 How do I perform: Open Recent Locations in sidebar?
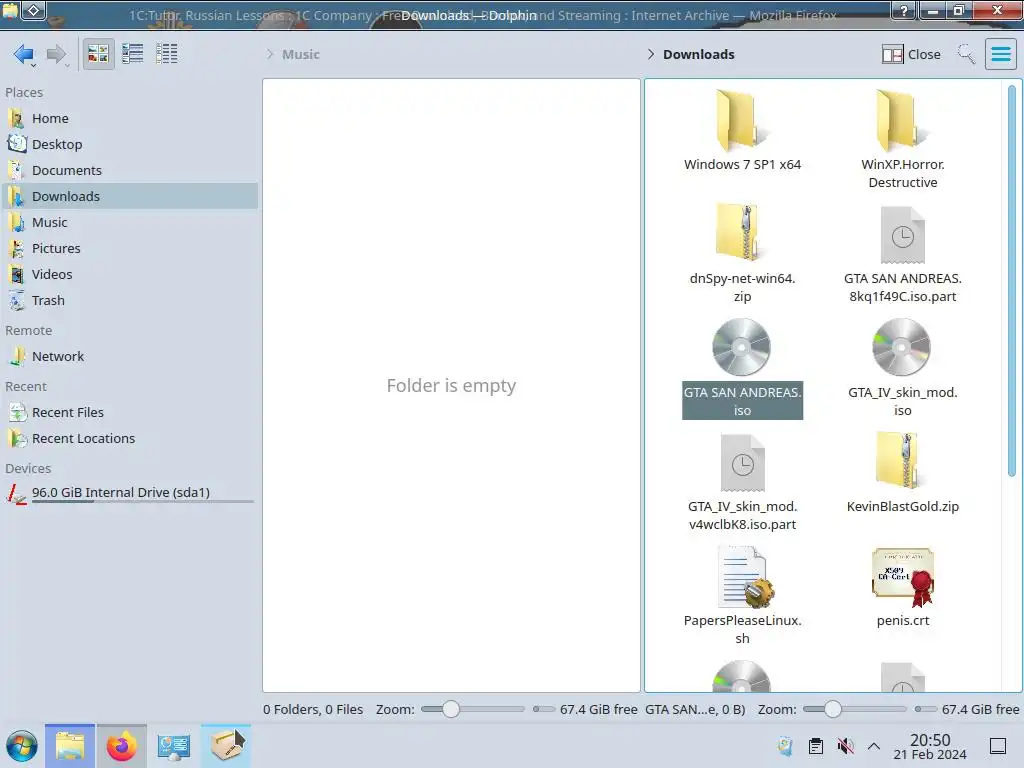pos(130,439)
